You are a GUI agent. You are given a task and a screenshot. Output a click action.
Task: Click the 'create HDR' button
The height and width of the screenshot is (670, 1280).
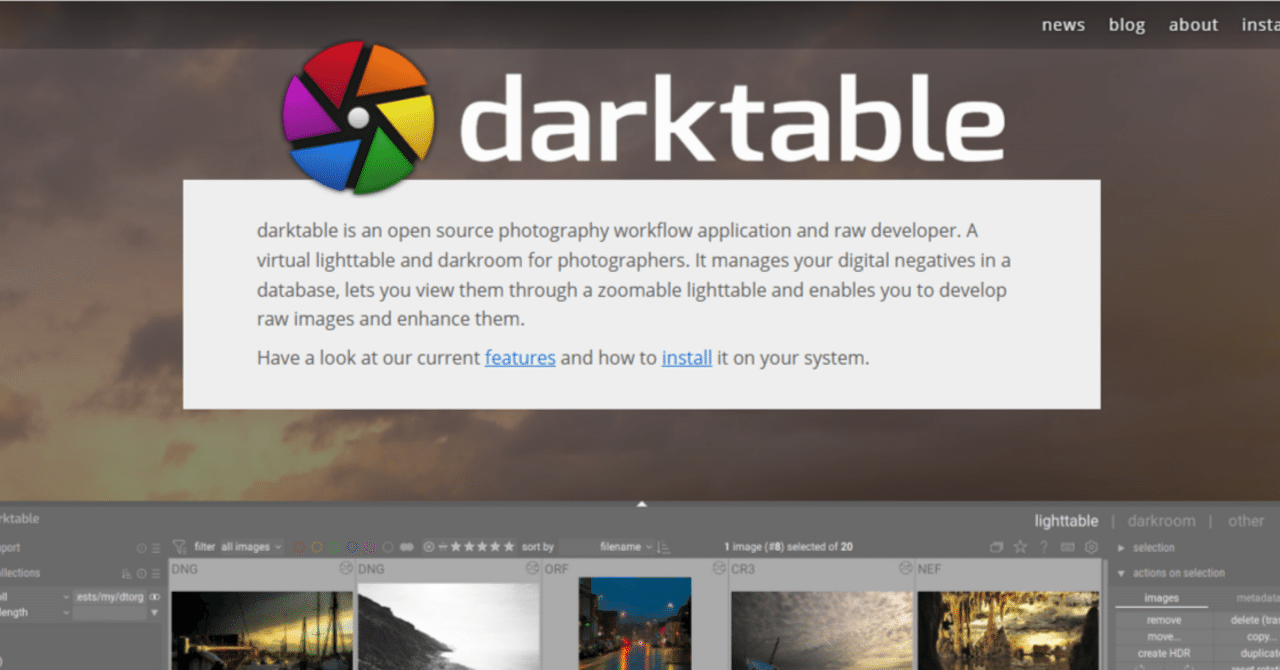click(1162, 653)
